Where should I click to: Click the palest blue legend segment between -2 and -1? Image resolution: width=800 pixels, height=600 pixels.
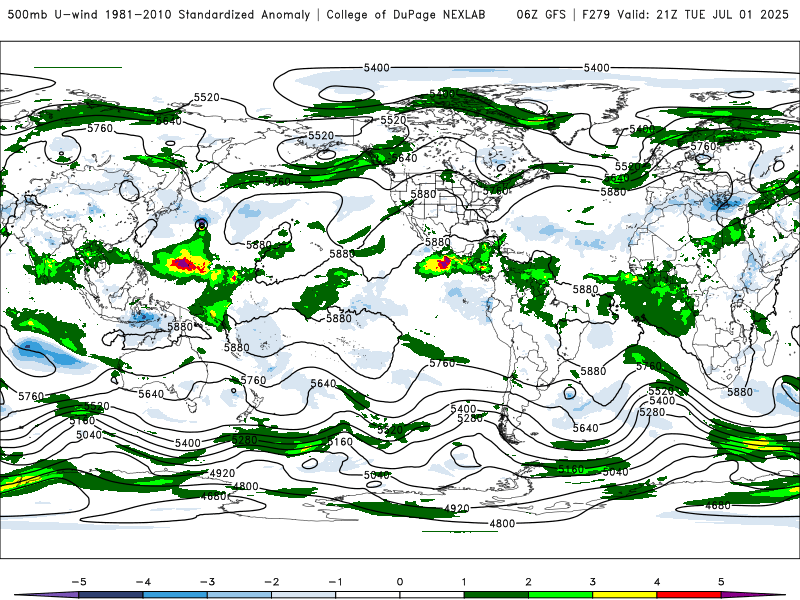pos(304,595)
